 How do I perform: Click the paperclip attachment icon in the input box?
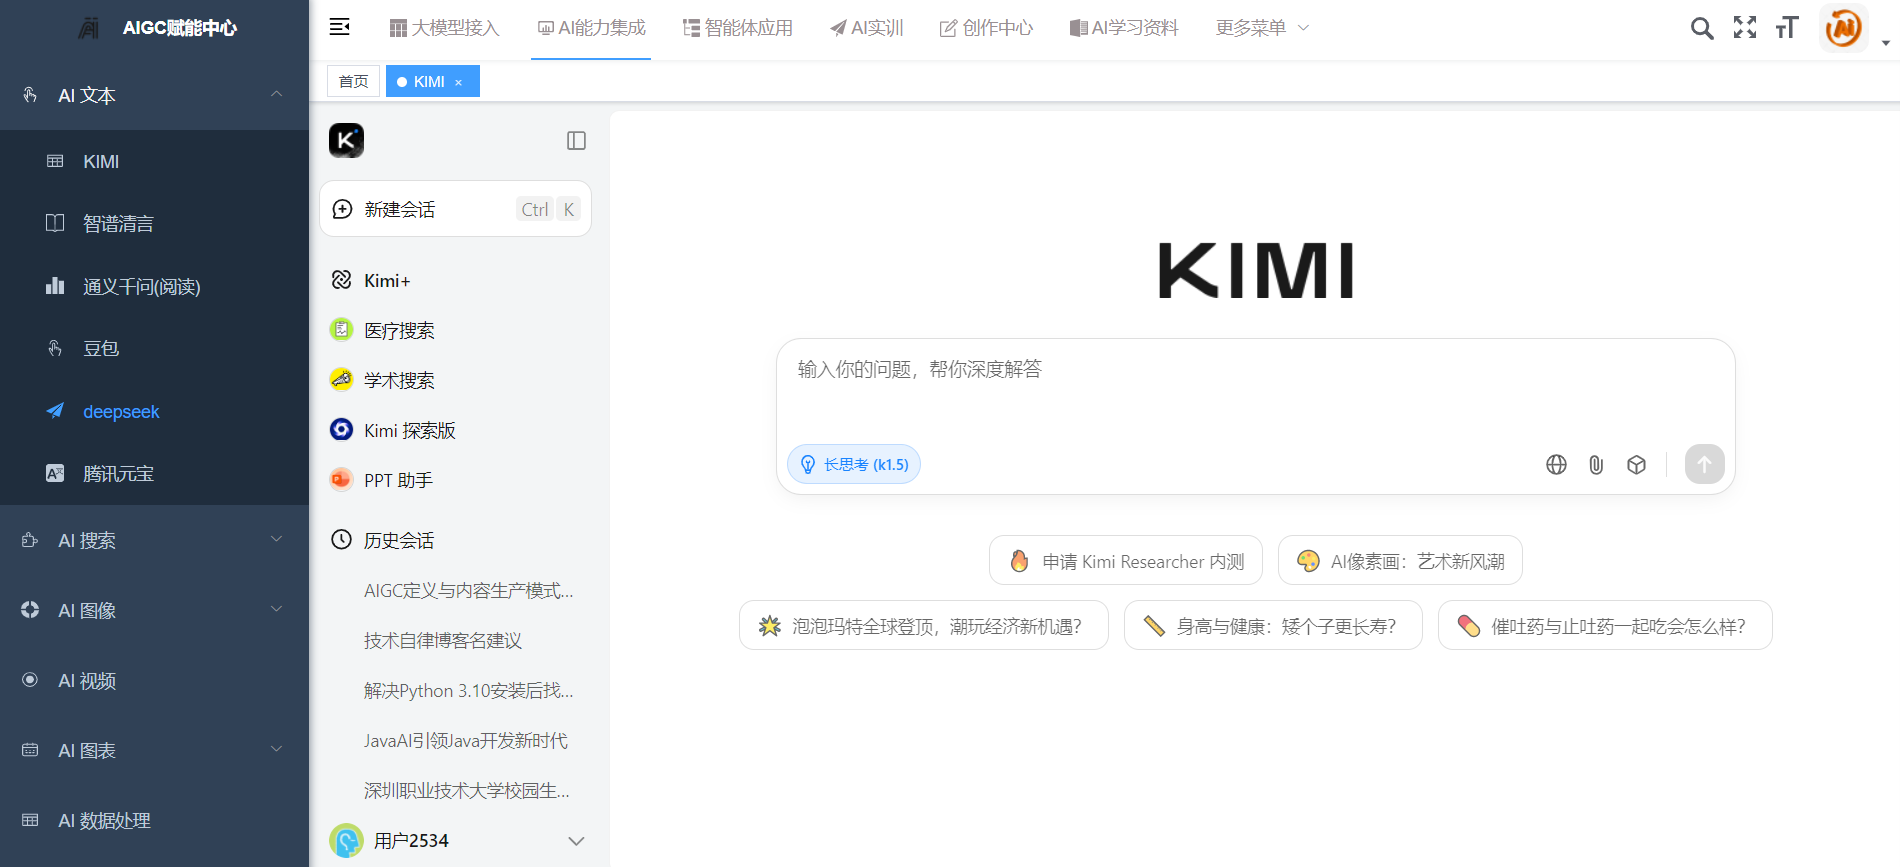1596,464
